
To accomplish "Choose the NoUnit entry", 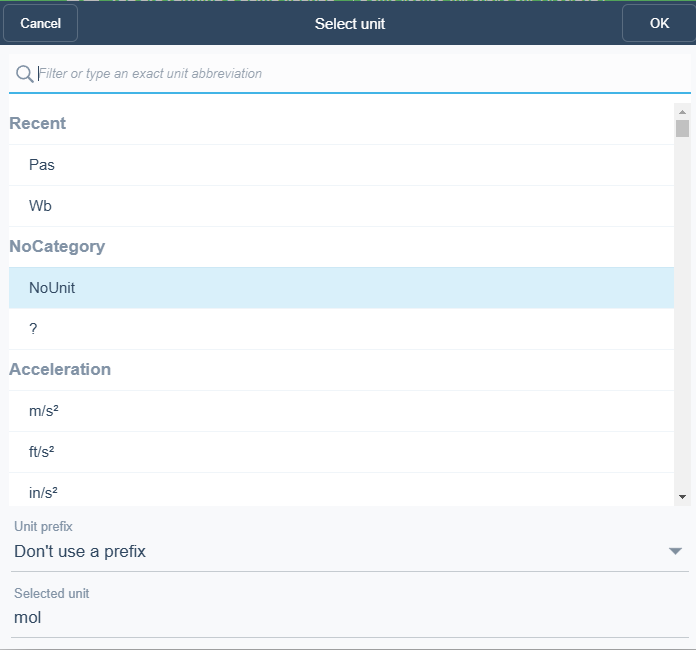I will click(341, 288).
